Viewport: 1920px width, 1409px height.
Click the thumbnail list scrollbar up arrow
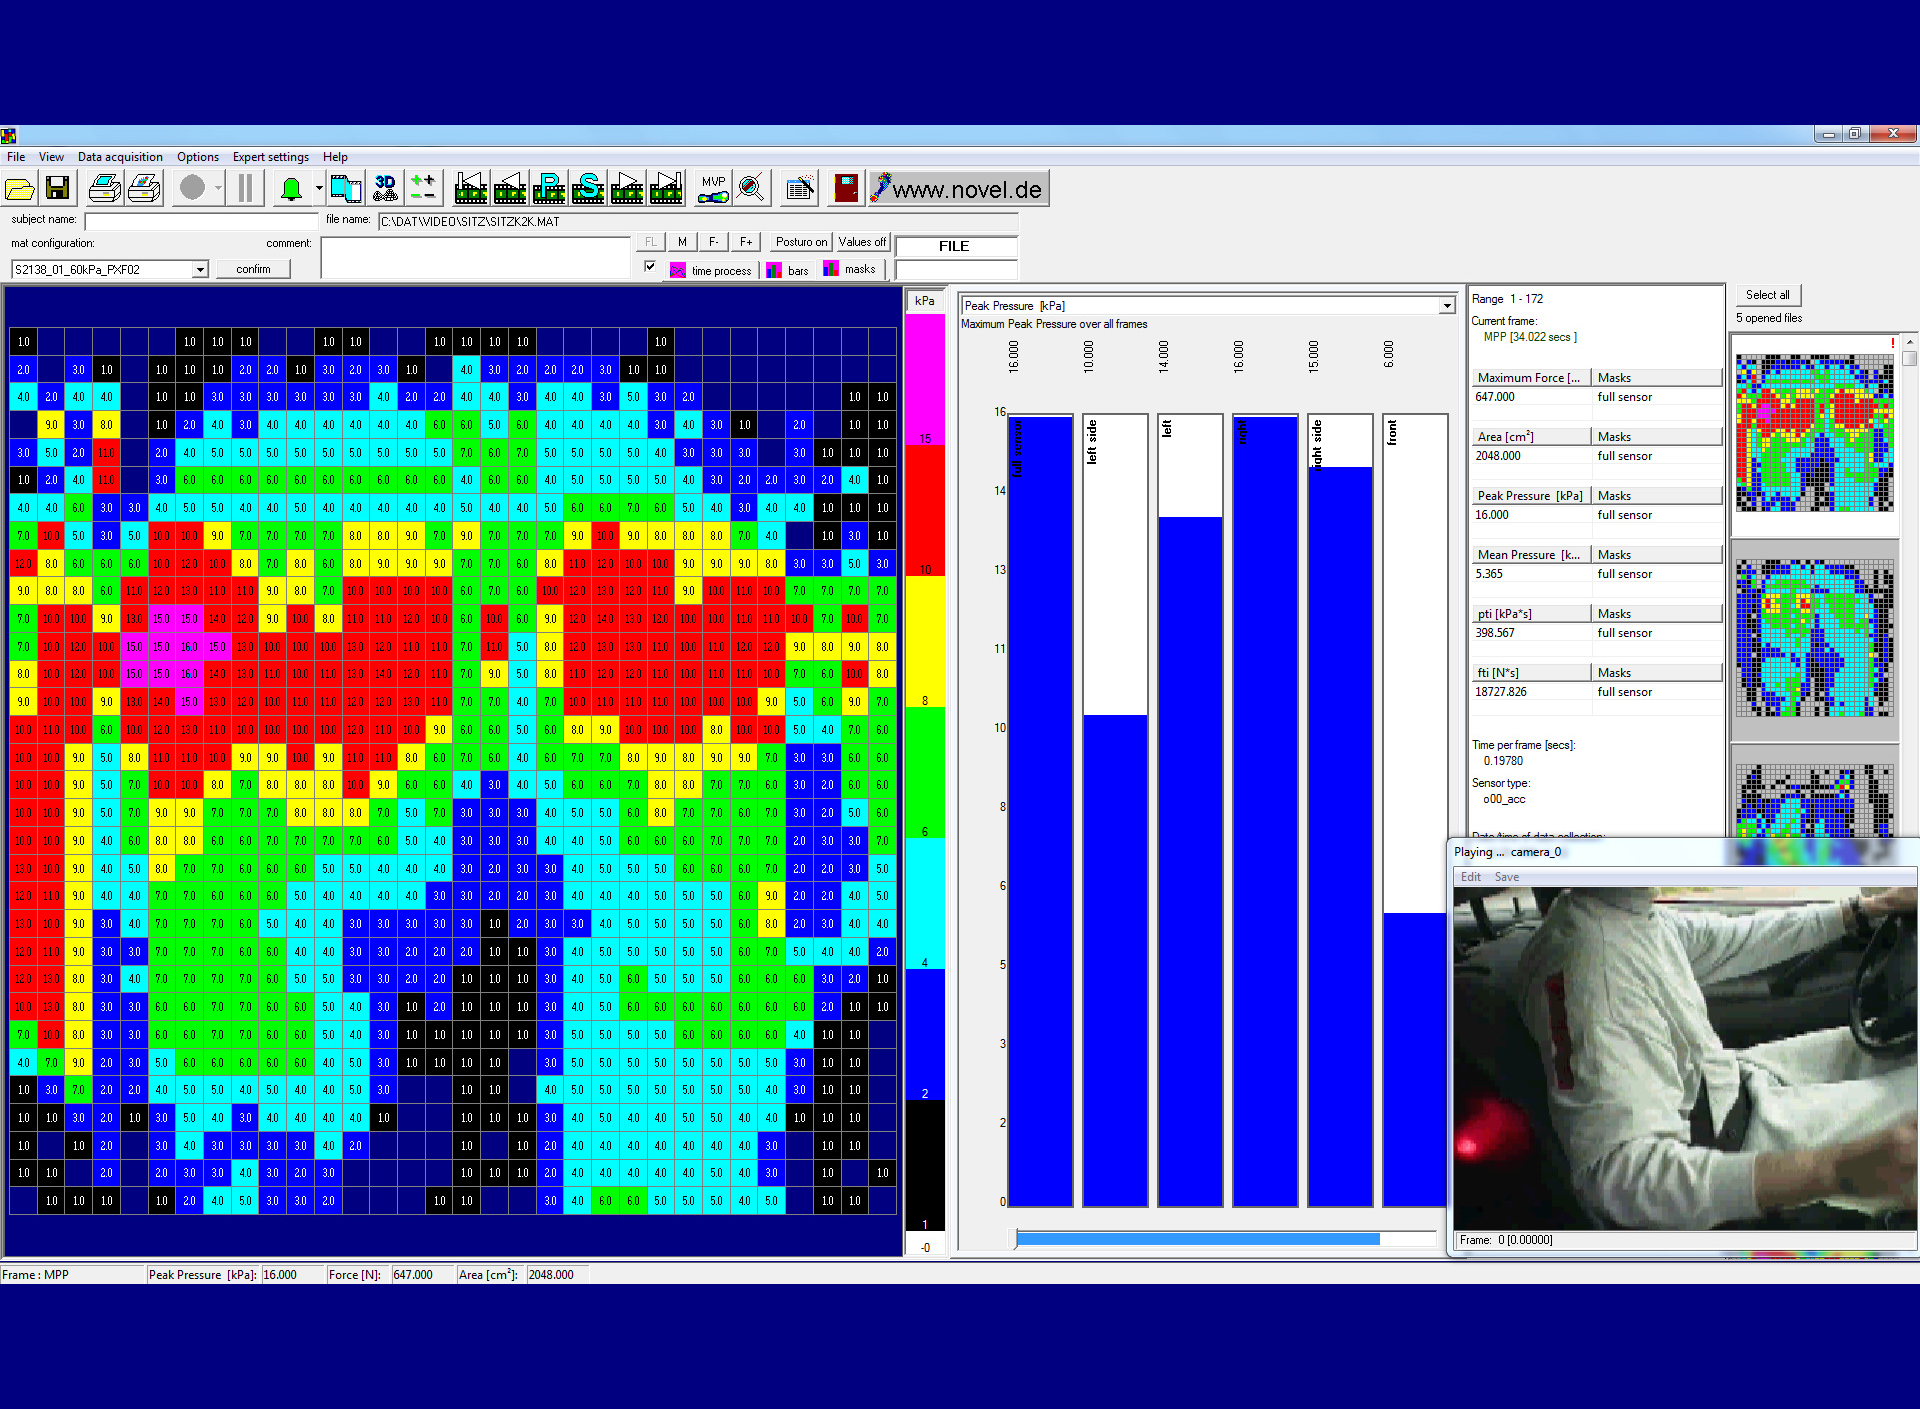point(1909,341)
